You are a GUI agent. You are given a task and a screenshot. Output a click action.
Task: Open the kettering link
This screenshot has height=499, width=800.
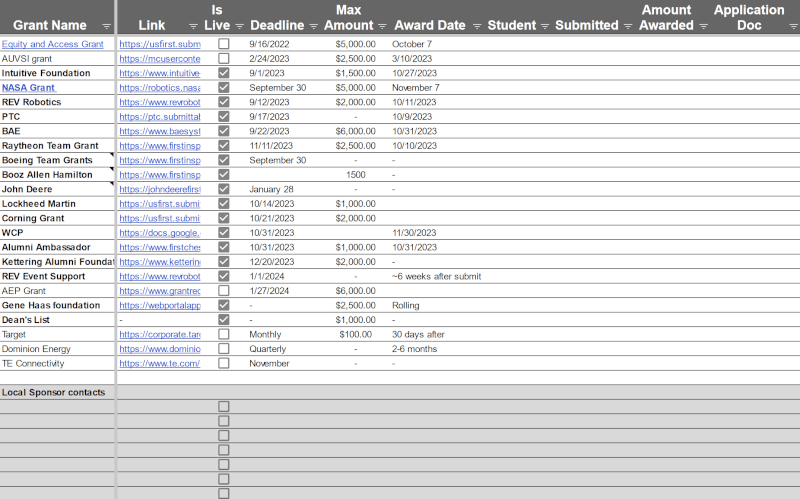160,262
